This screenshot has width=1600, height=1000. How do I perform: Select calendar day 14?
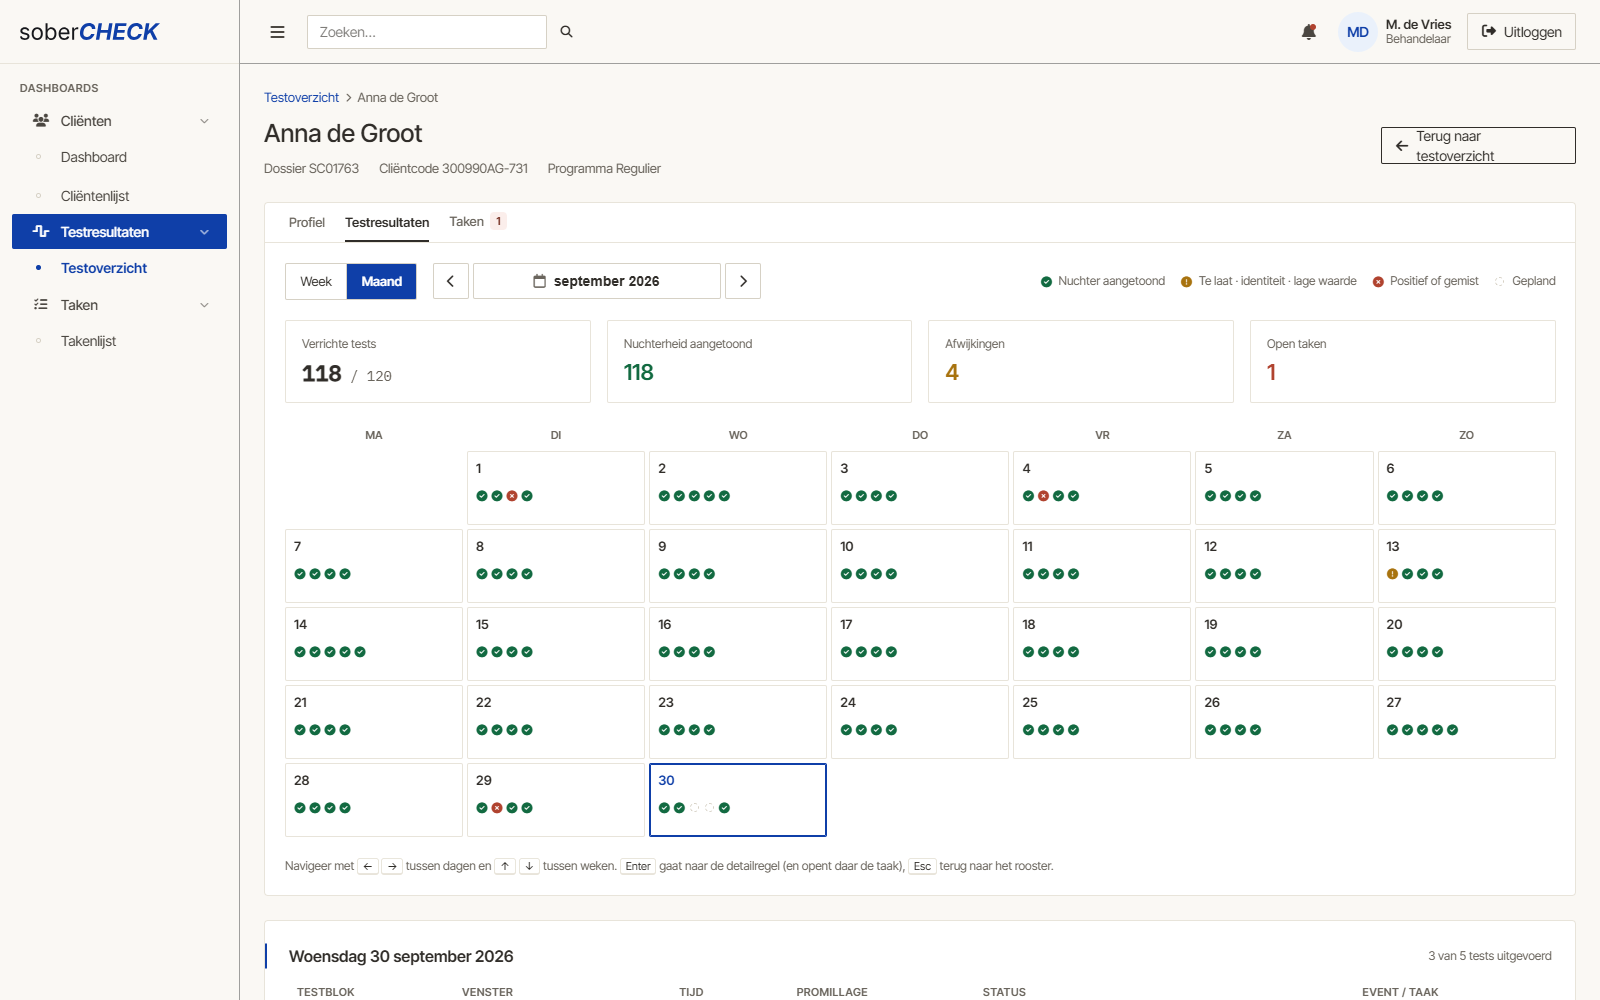click(374, 644)
